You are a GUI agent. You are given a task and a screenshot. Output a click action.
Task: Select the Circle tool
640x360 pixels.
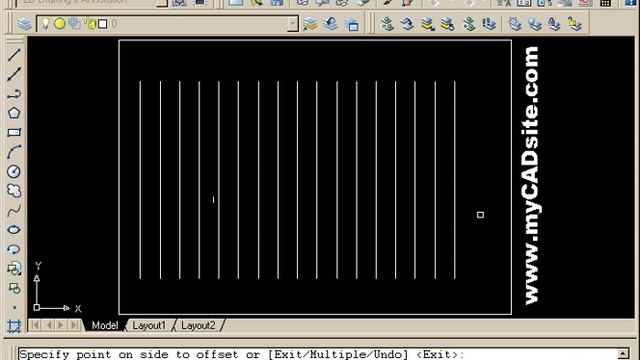pos(14,171)
